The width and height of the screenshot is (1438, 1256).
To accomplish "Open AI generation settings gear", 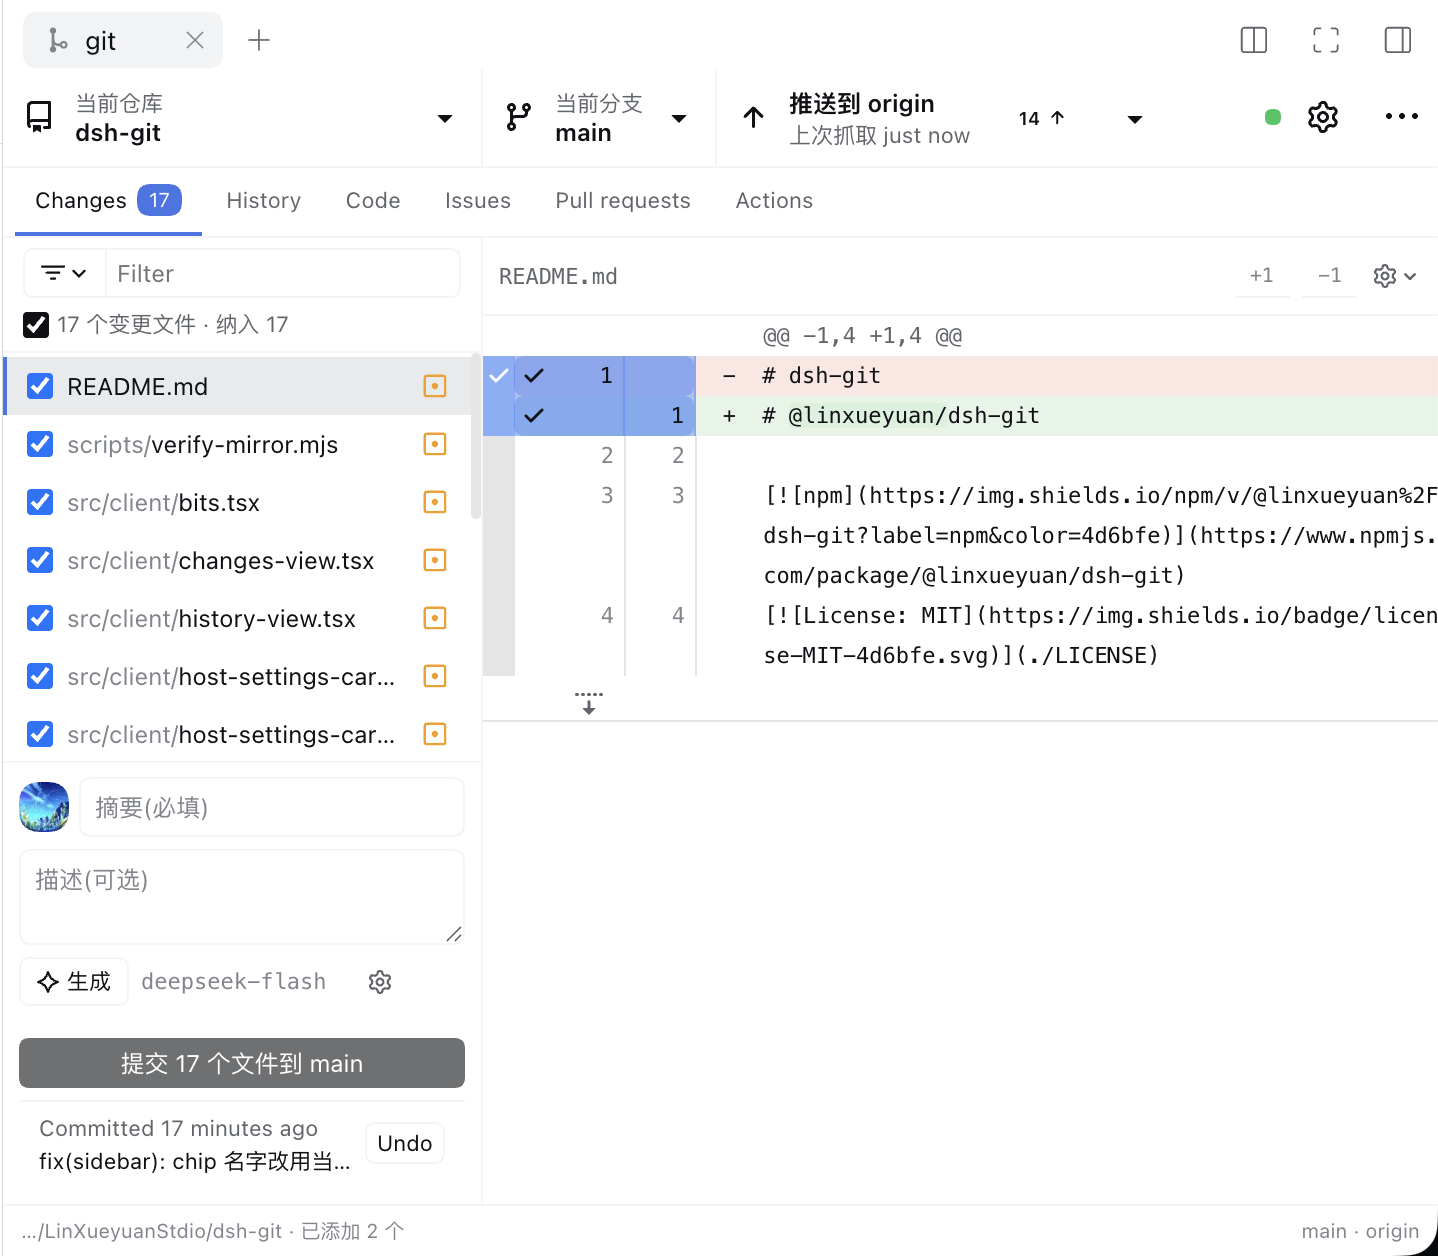I will (380, 982).
